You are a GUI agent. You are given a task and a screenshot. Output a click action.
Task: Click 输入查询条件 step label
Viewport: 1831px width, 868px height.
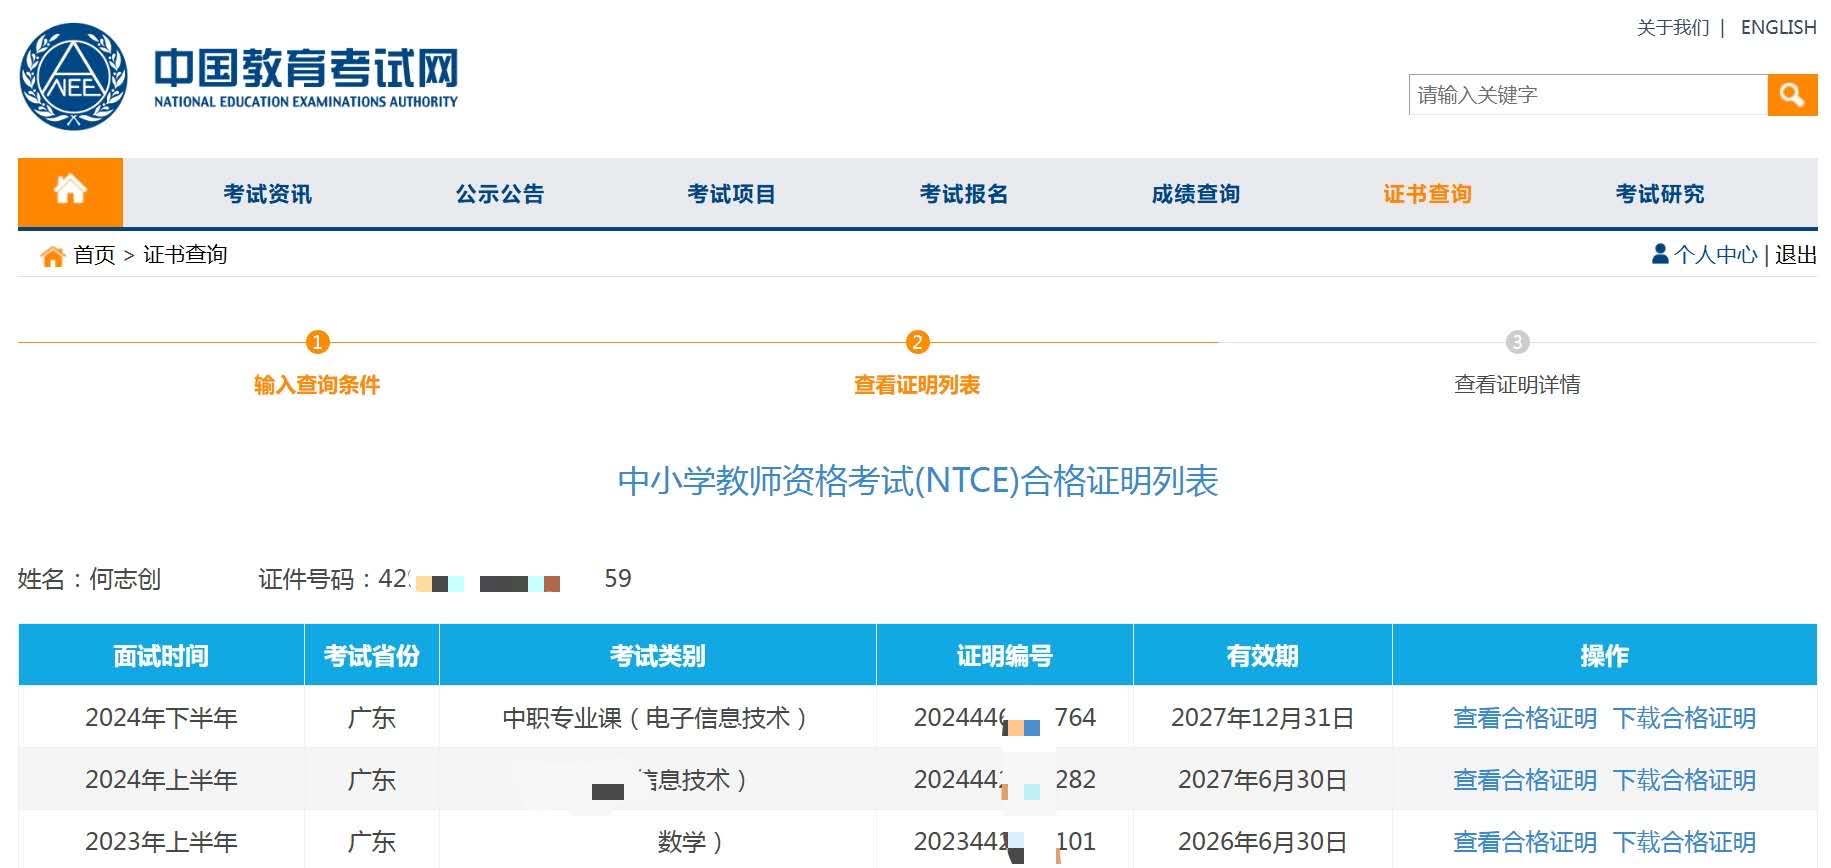[317, 385]
